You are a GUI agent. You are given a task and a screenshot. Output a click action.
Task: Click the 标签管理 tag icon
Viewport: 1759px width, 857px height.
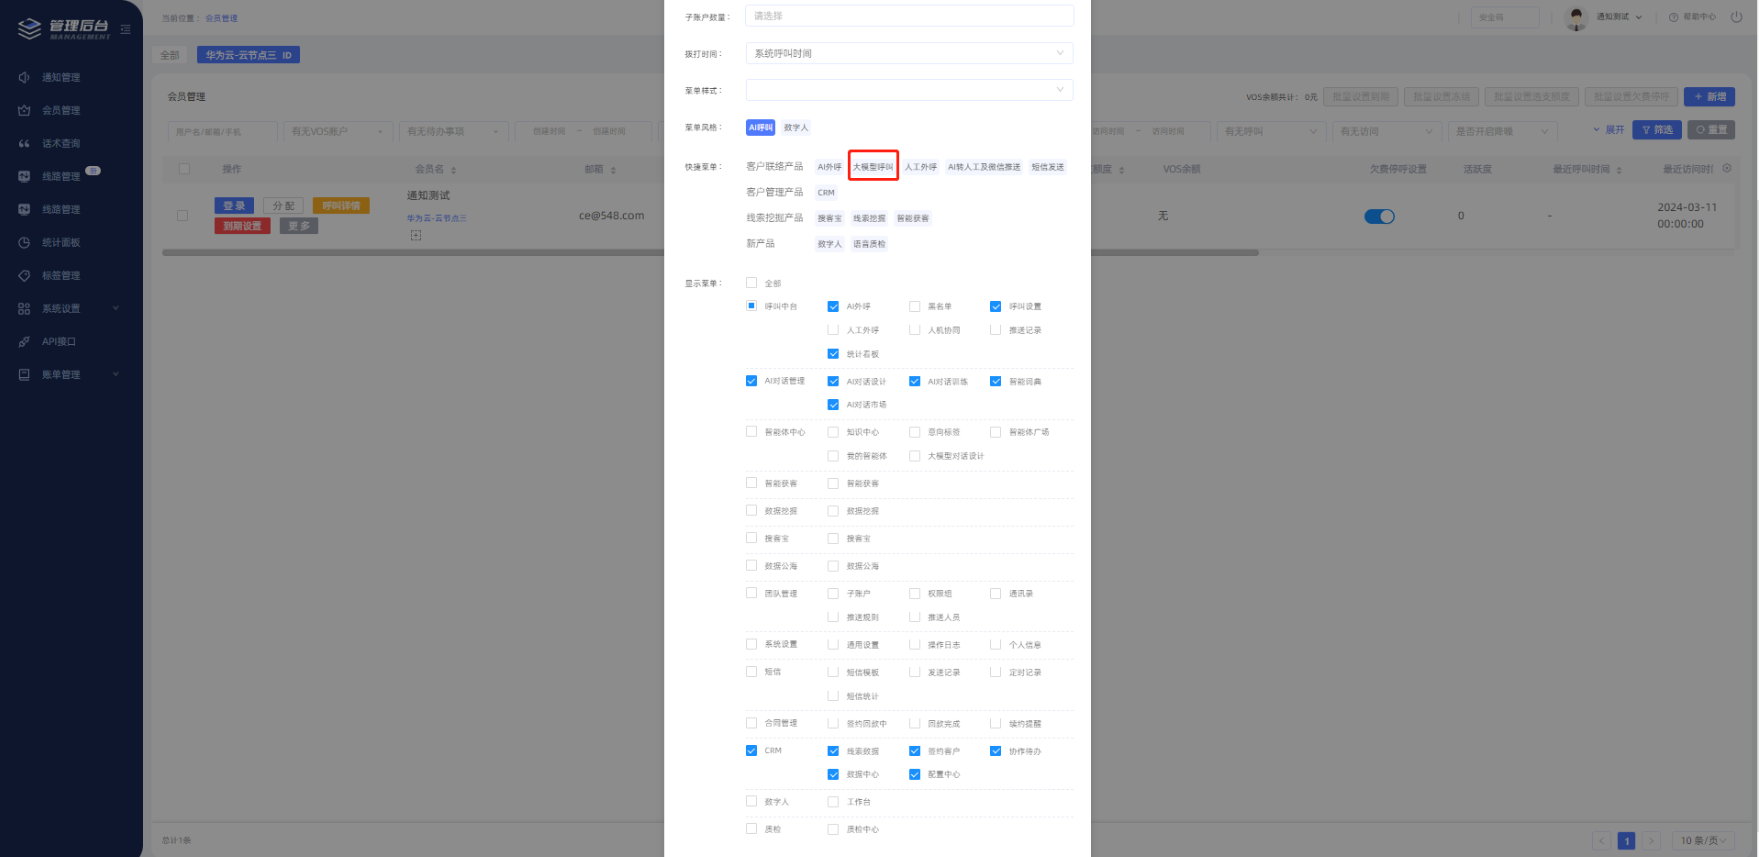tap(24, 275)
